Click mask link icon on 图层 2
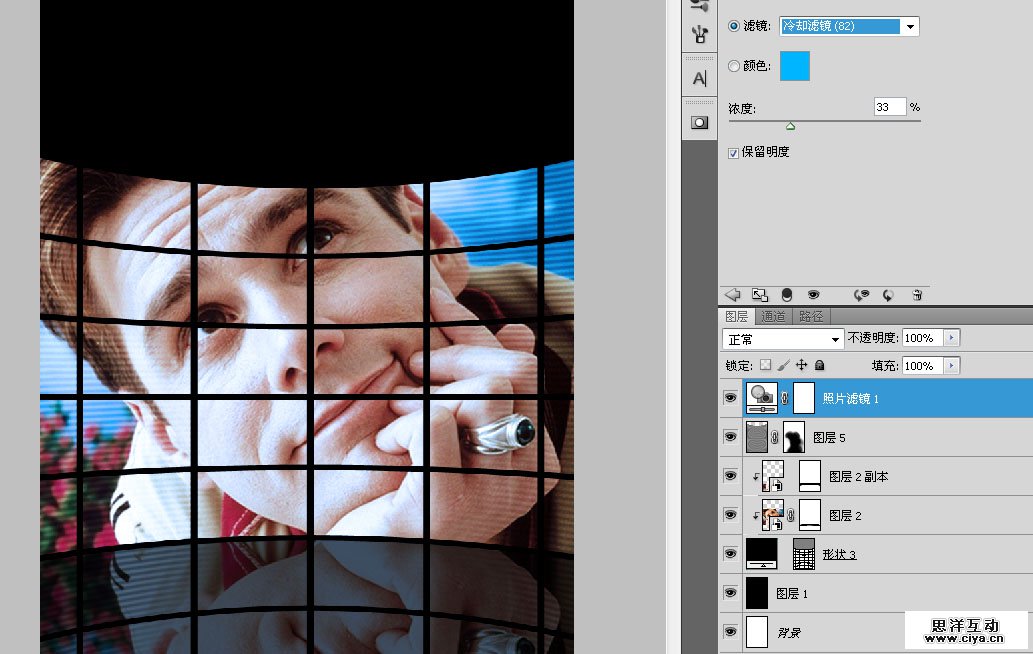Image resolution: width=1033 pixels, height=654 pixels. pyautogui.click(x=791, y=515)
